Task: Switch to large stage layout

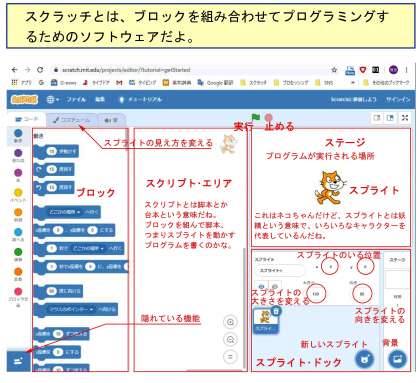Action: click(x=390, y=118)
